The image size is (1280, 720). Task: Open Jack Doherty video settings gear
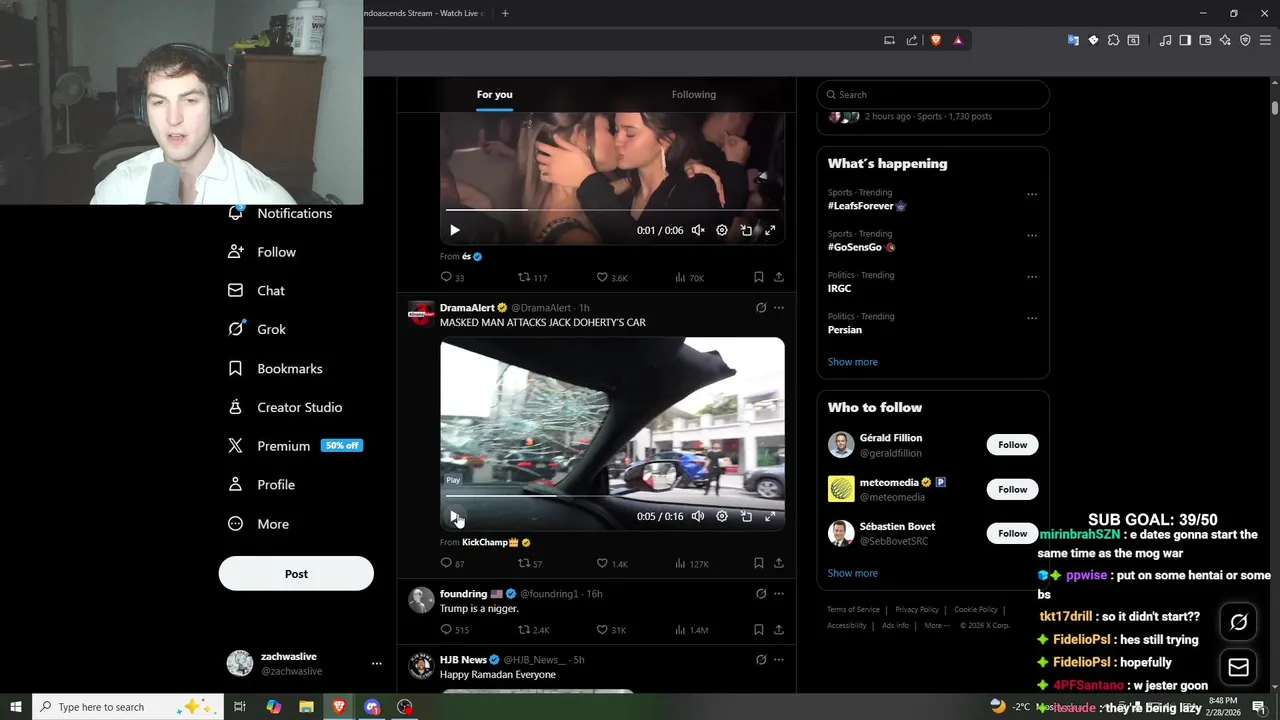click(x=722, y=516)
